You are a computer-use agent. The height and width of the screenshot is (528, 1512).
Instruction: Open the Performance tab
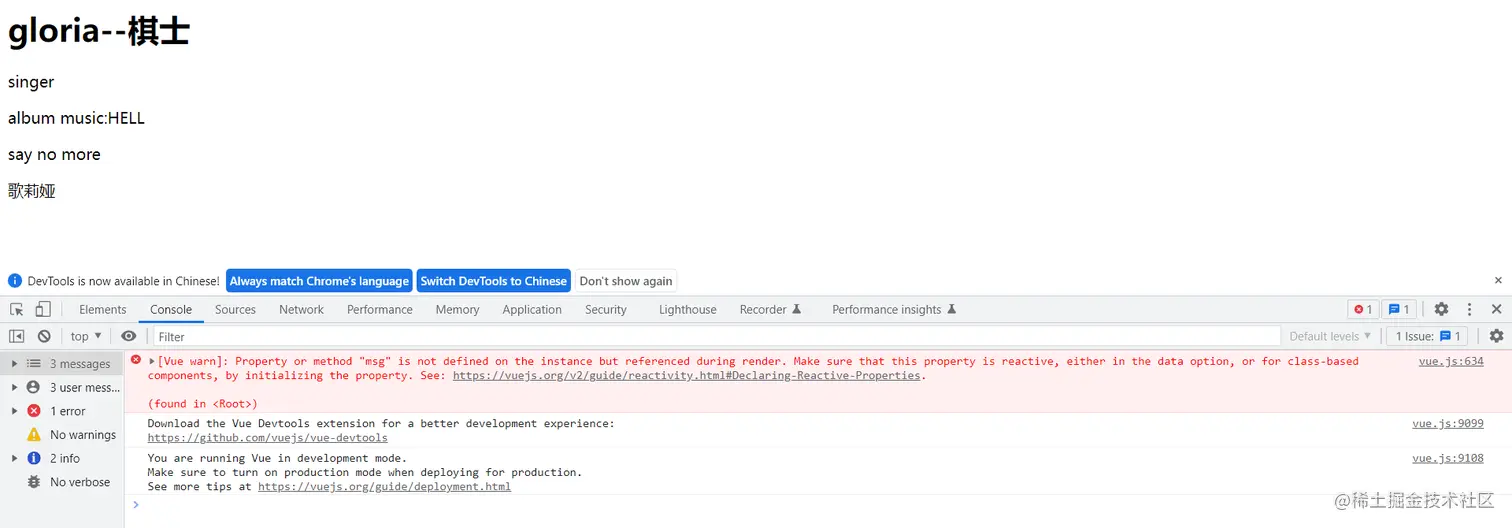(x=380, y=310)
